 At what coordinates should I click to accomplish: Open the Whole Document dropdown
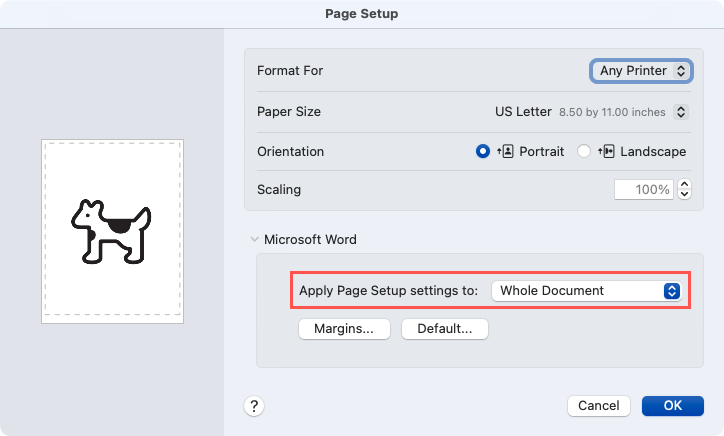pyautogui.click(x=586, y=291)
